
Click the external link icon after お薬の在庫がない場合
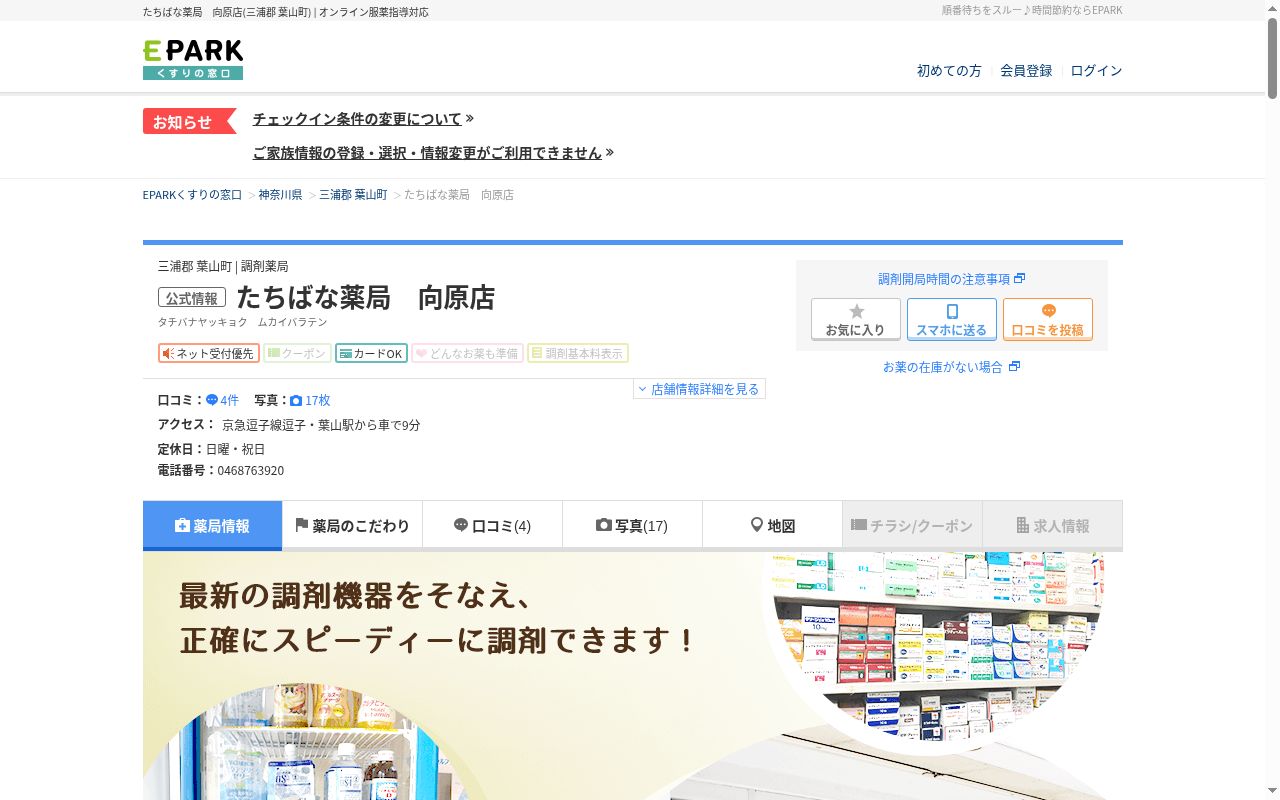click(x=1014, y=367)
